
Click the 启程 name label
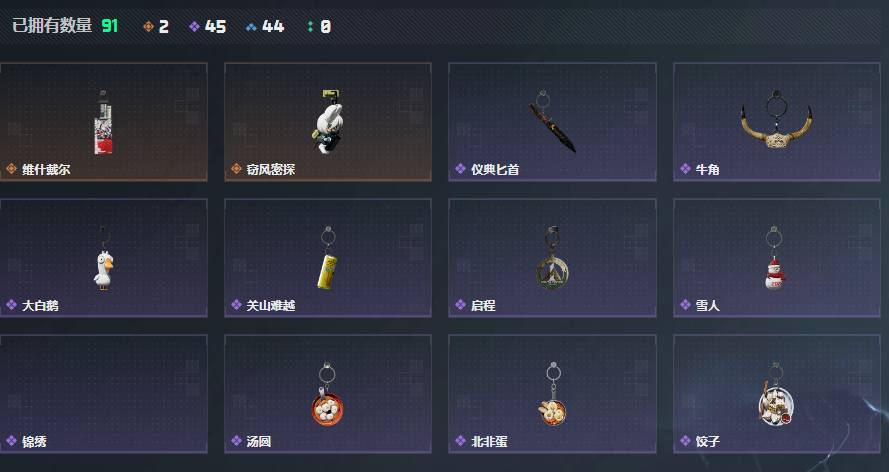tap(483, 305)
